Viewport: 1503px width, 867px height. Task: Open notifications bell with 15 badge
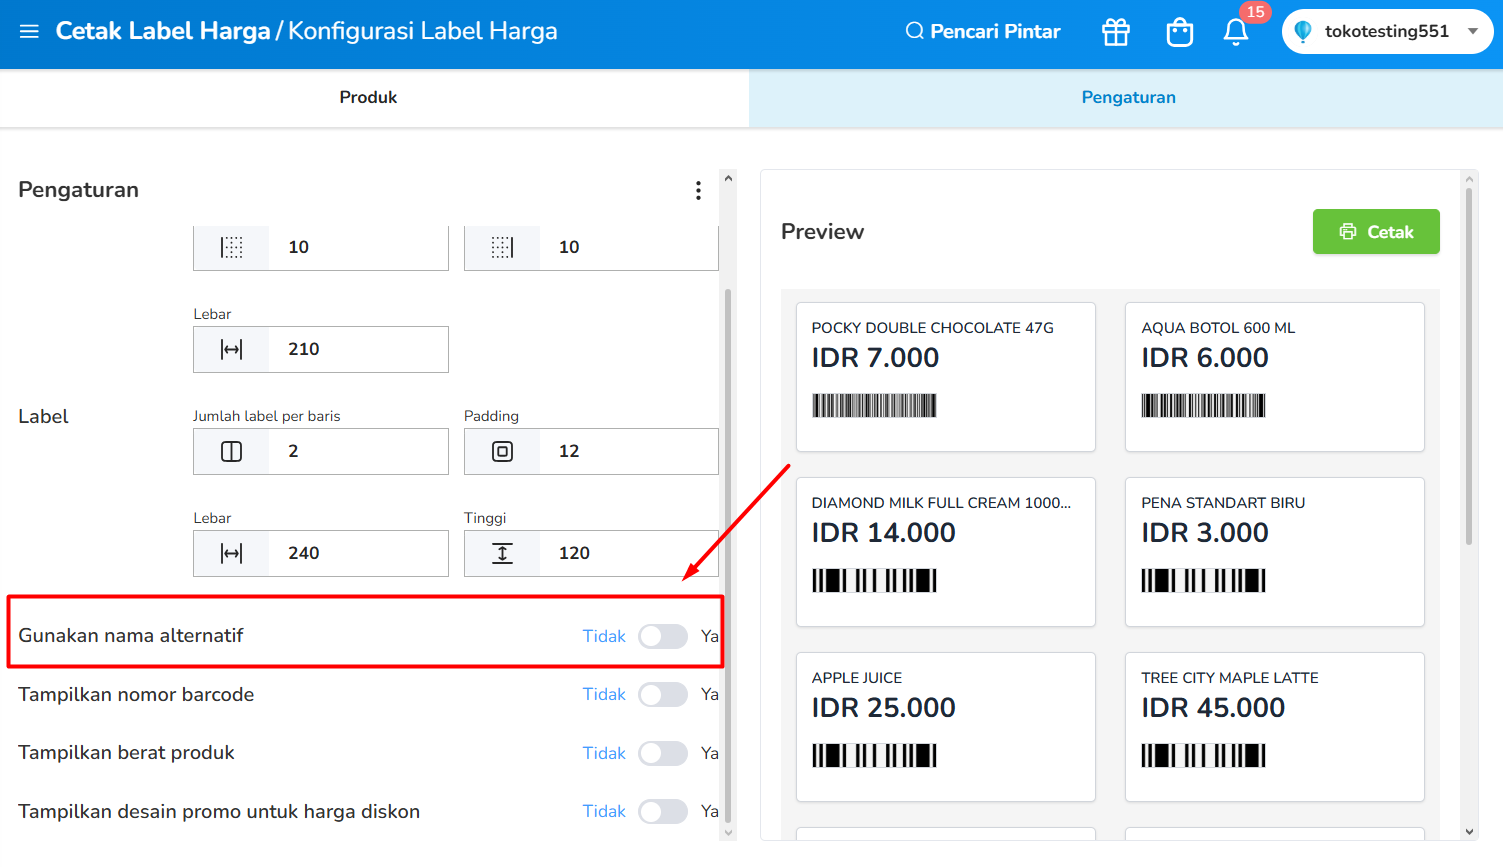coord(1236,32)
